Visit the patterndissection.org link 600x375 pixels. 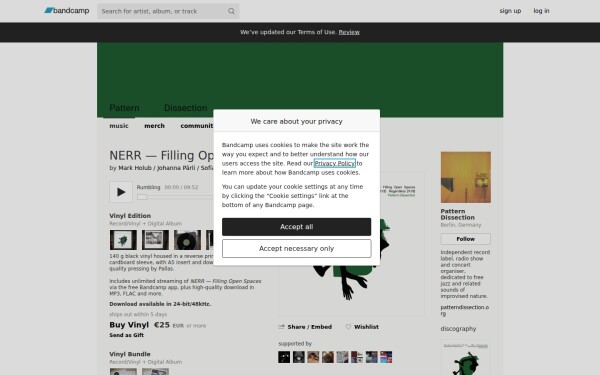click(465, 310)
